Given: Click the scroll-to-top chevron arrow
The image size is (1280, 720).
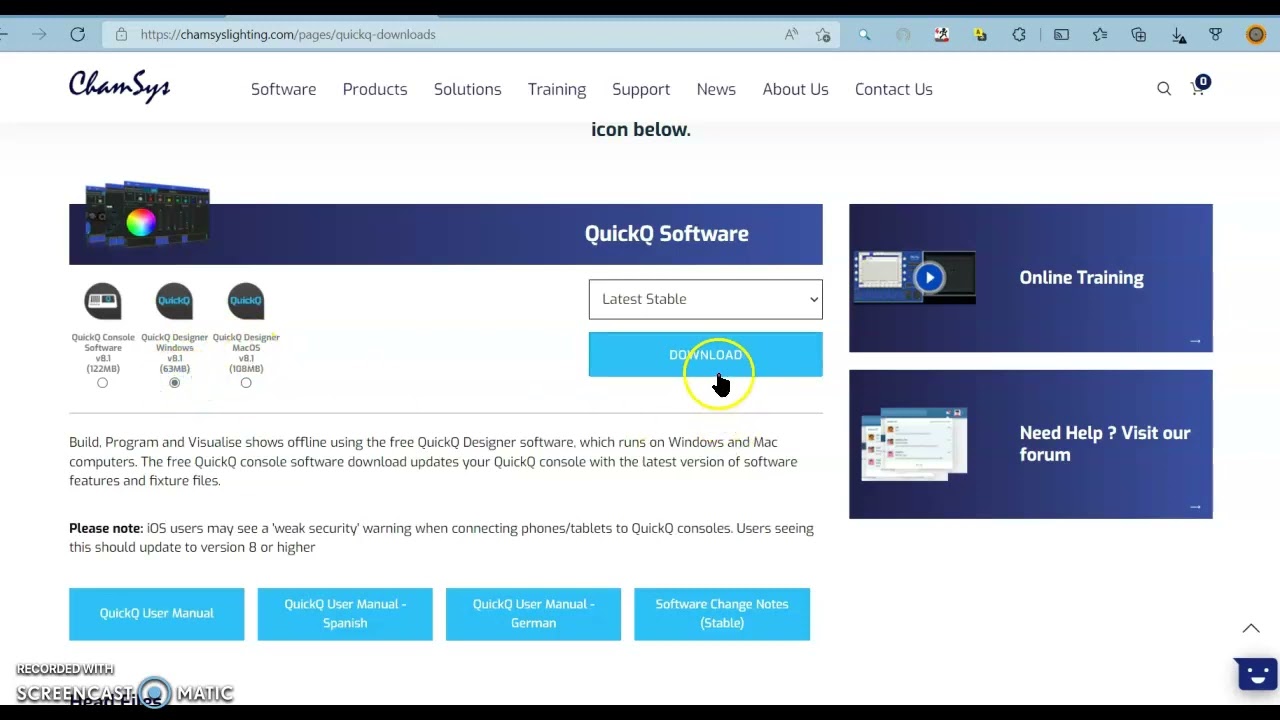Looking at the screenshot, I should pyautogui.click(x=1251, y=628).
